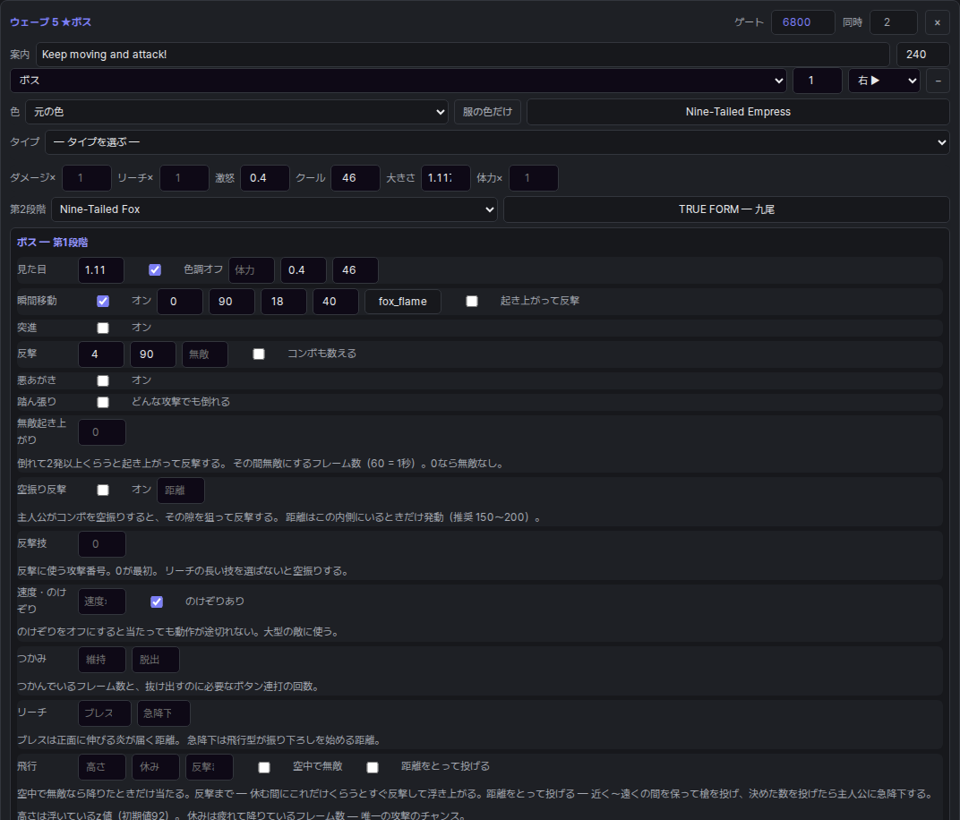Open the 第2段階 Nine-Tailed Fox dropdown
The image size is (960, 820).
coord(274,209)
